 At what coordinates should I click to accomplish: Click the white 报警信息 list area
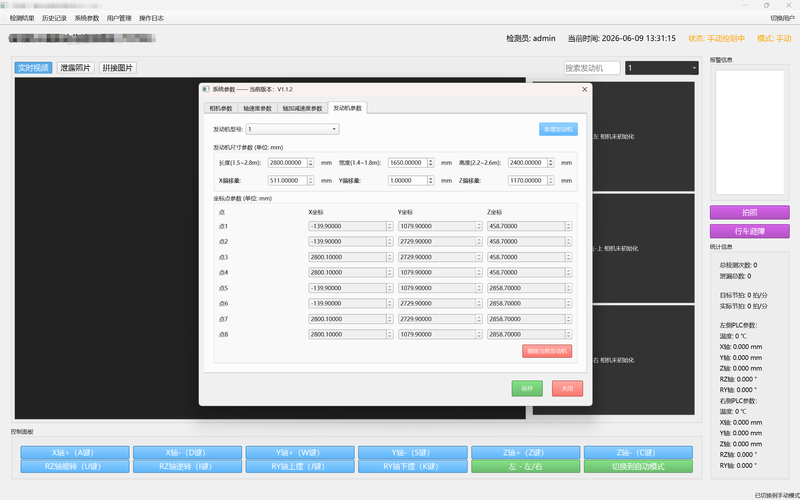click(x=749, y=132)
